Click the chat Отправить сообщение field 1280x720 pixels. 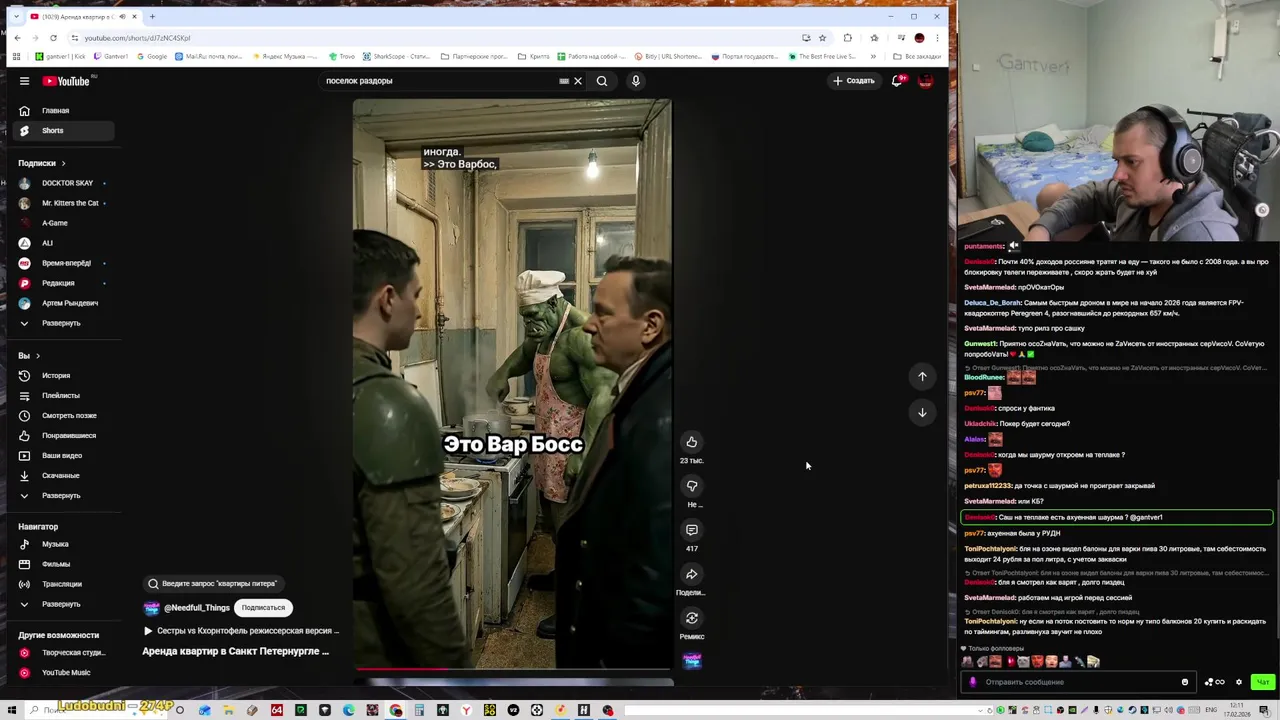coord(1080,682)
